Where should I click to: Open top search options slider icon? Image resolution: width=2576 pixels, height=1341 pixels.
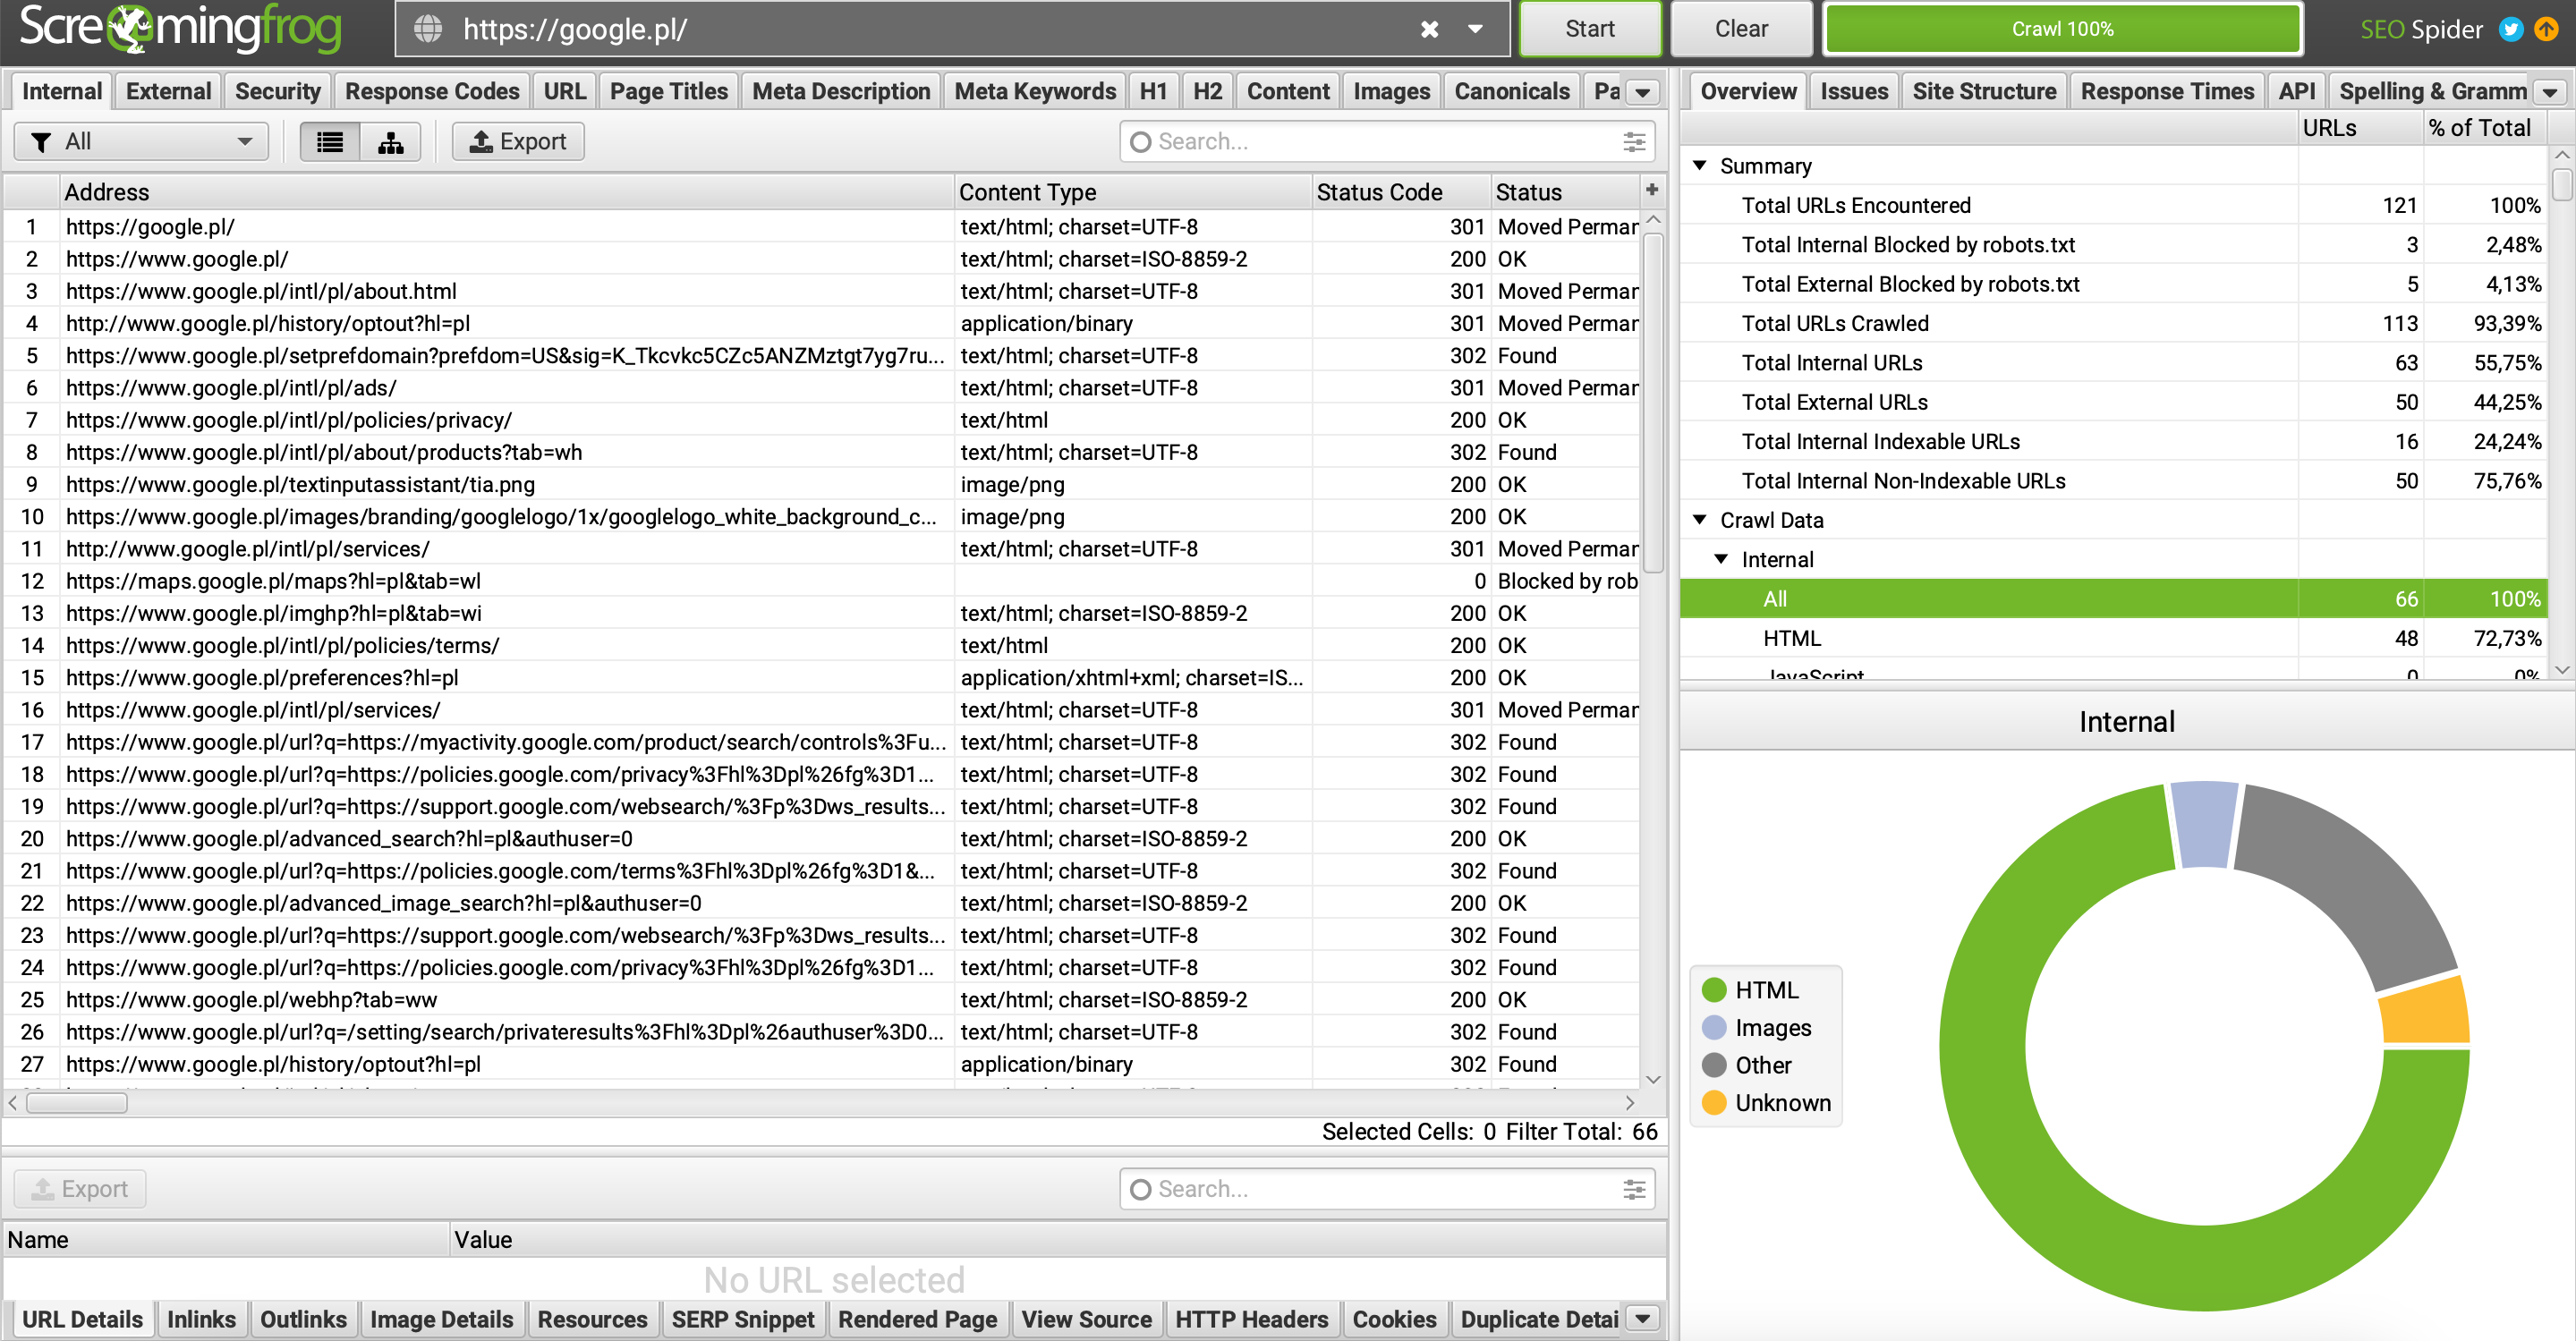coord(1634,142)
